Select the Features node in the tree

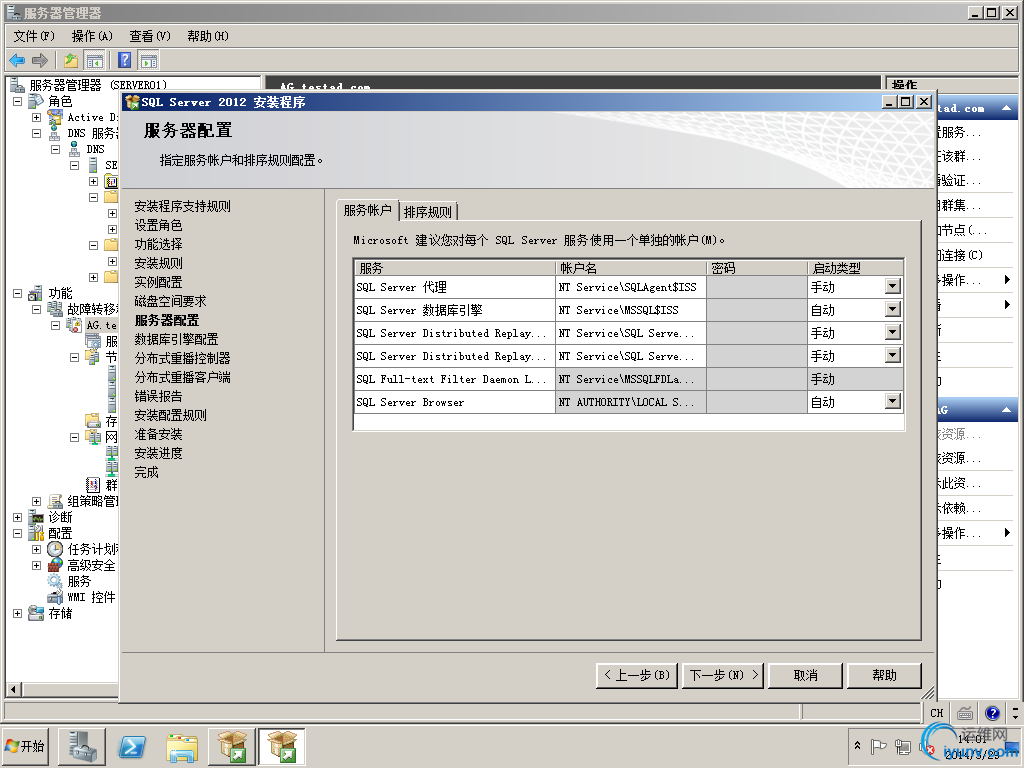(60, 293)
